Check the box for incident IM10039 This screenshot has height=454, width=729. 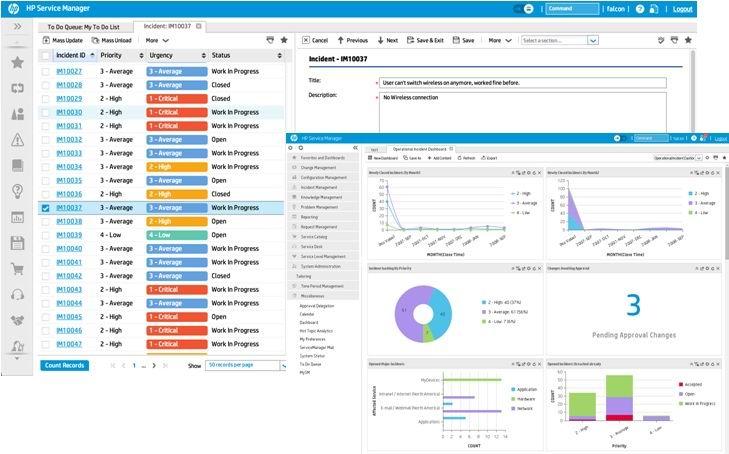(45, 236)
